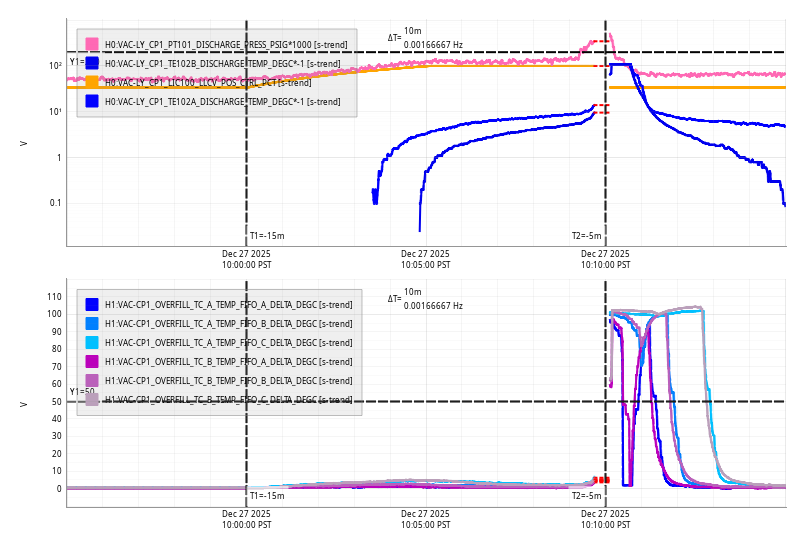Click the TC_A_TEMP_FIFO_A_DELTA legend swatch
804x551 pixels.
coord(92,304)
